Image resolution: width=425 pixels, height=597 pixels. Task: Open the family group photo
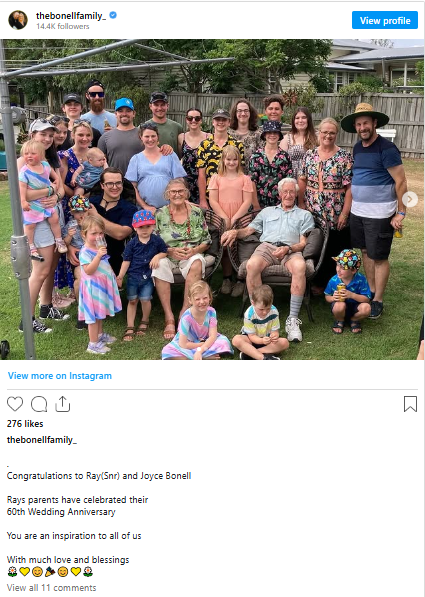pos(212,200)
